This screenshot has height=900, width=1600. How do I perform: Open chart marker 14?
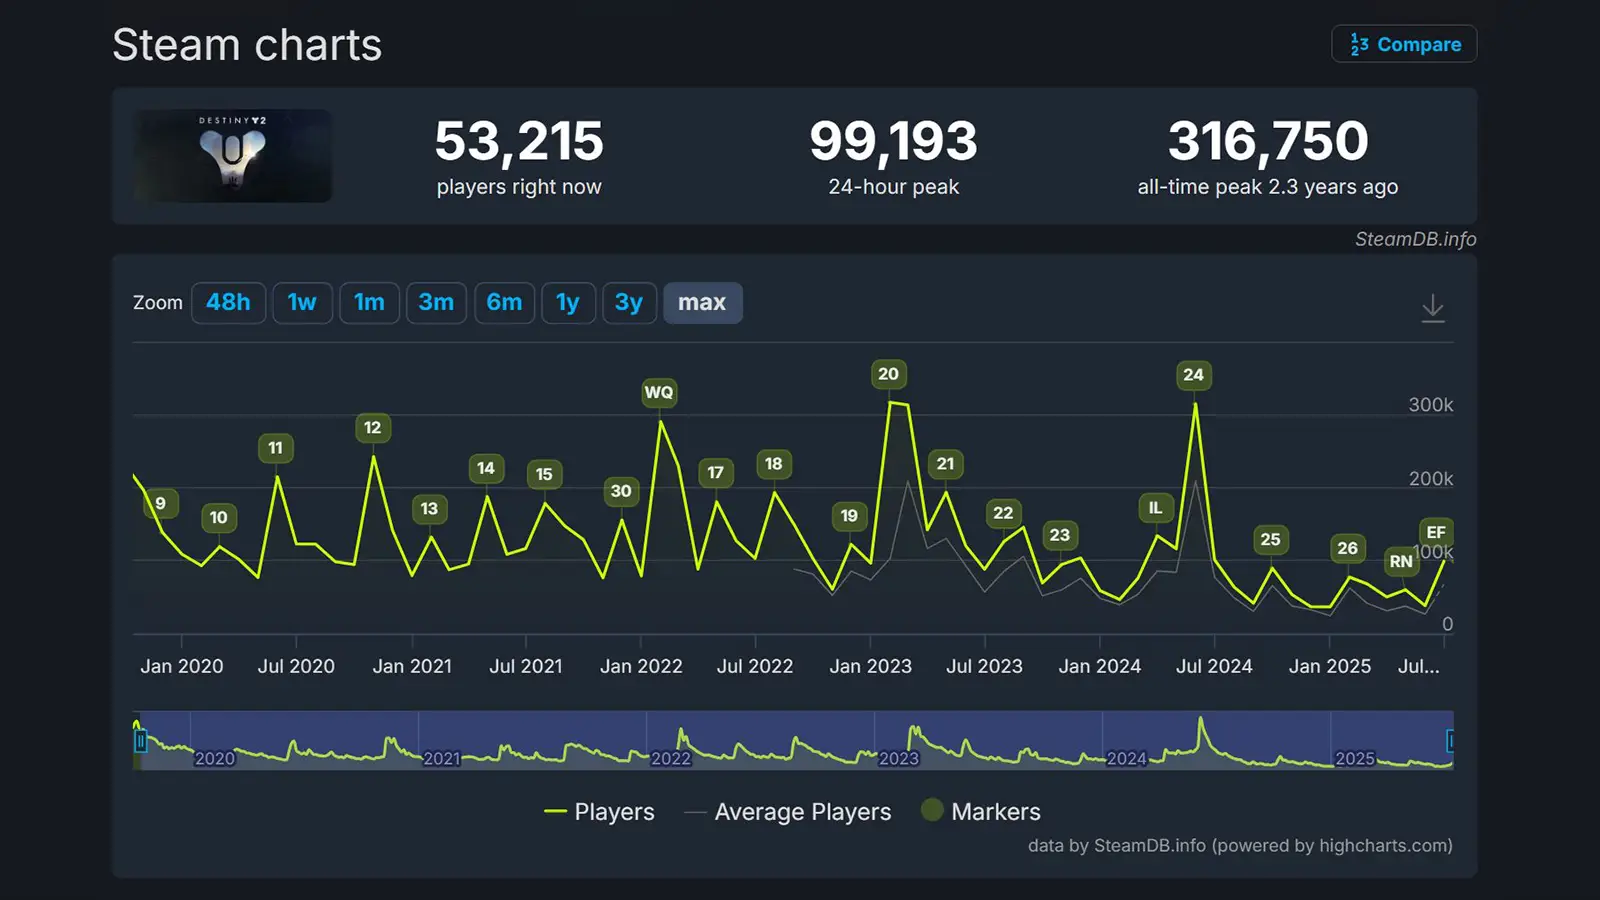click(x=486, y=468)
